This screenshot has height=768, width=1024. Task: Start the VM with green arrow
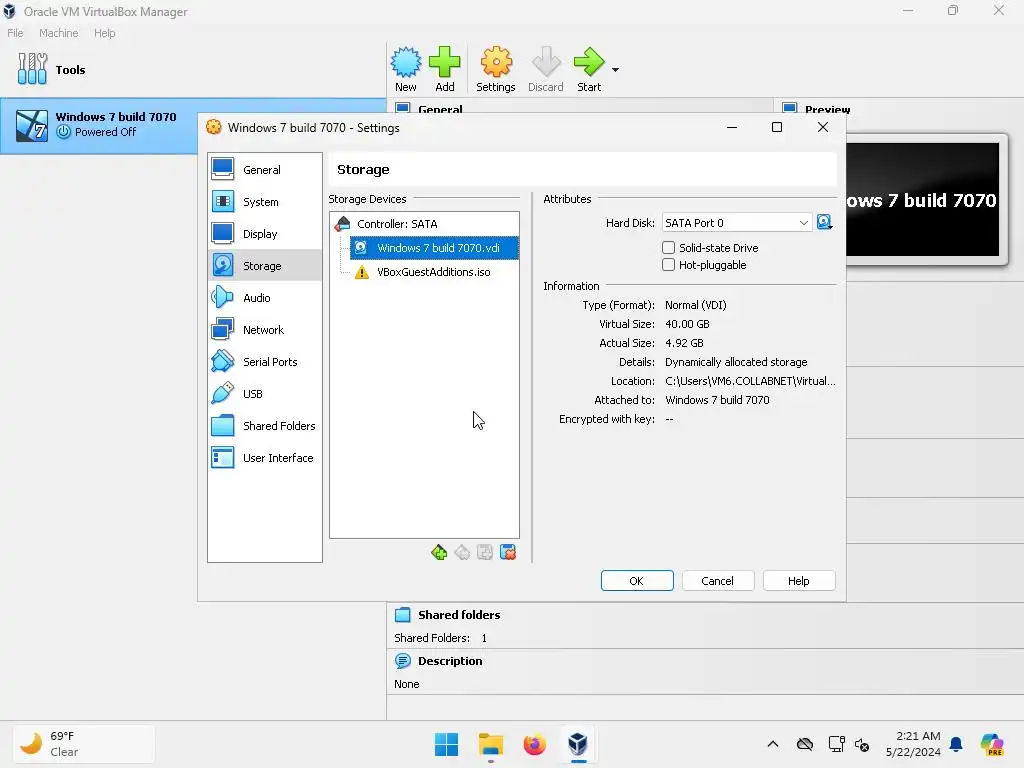(589, 69)
